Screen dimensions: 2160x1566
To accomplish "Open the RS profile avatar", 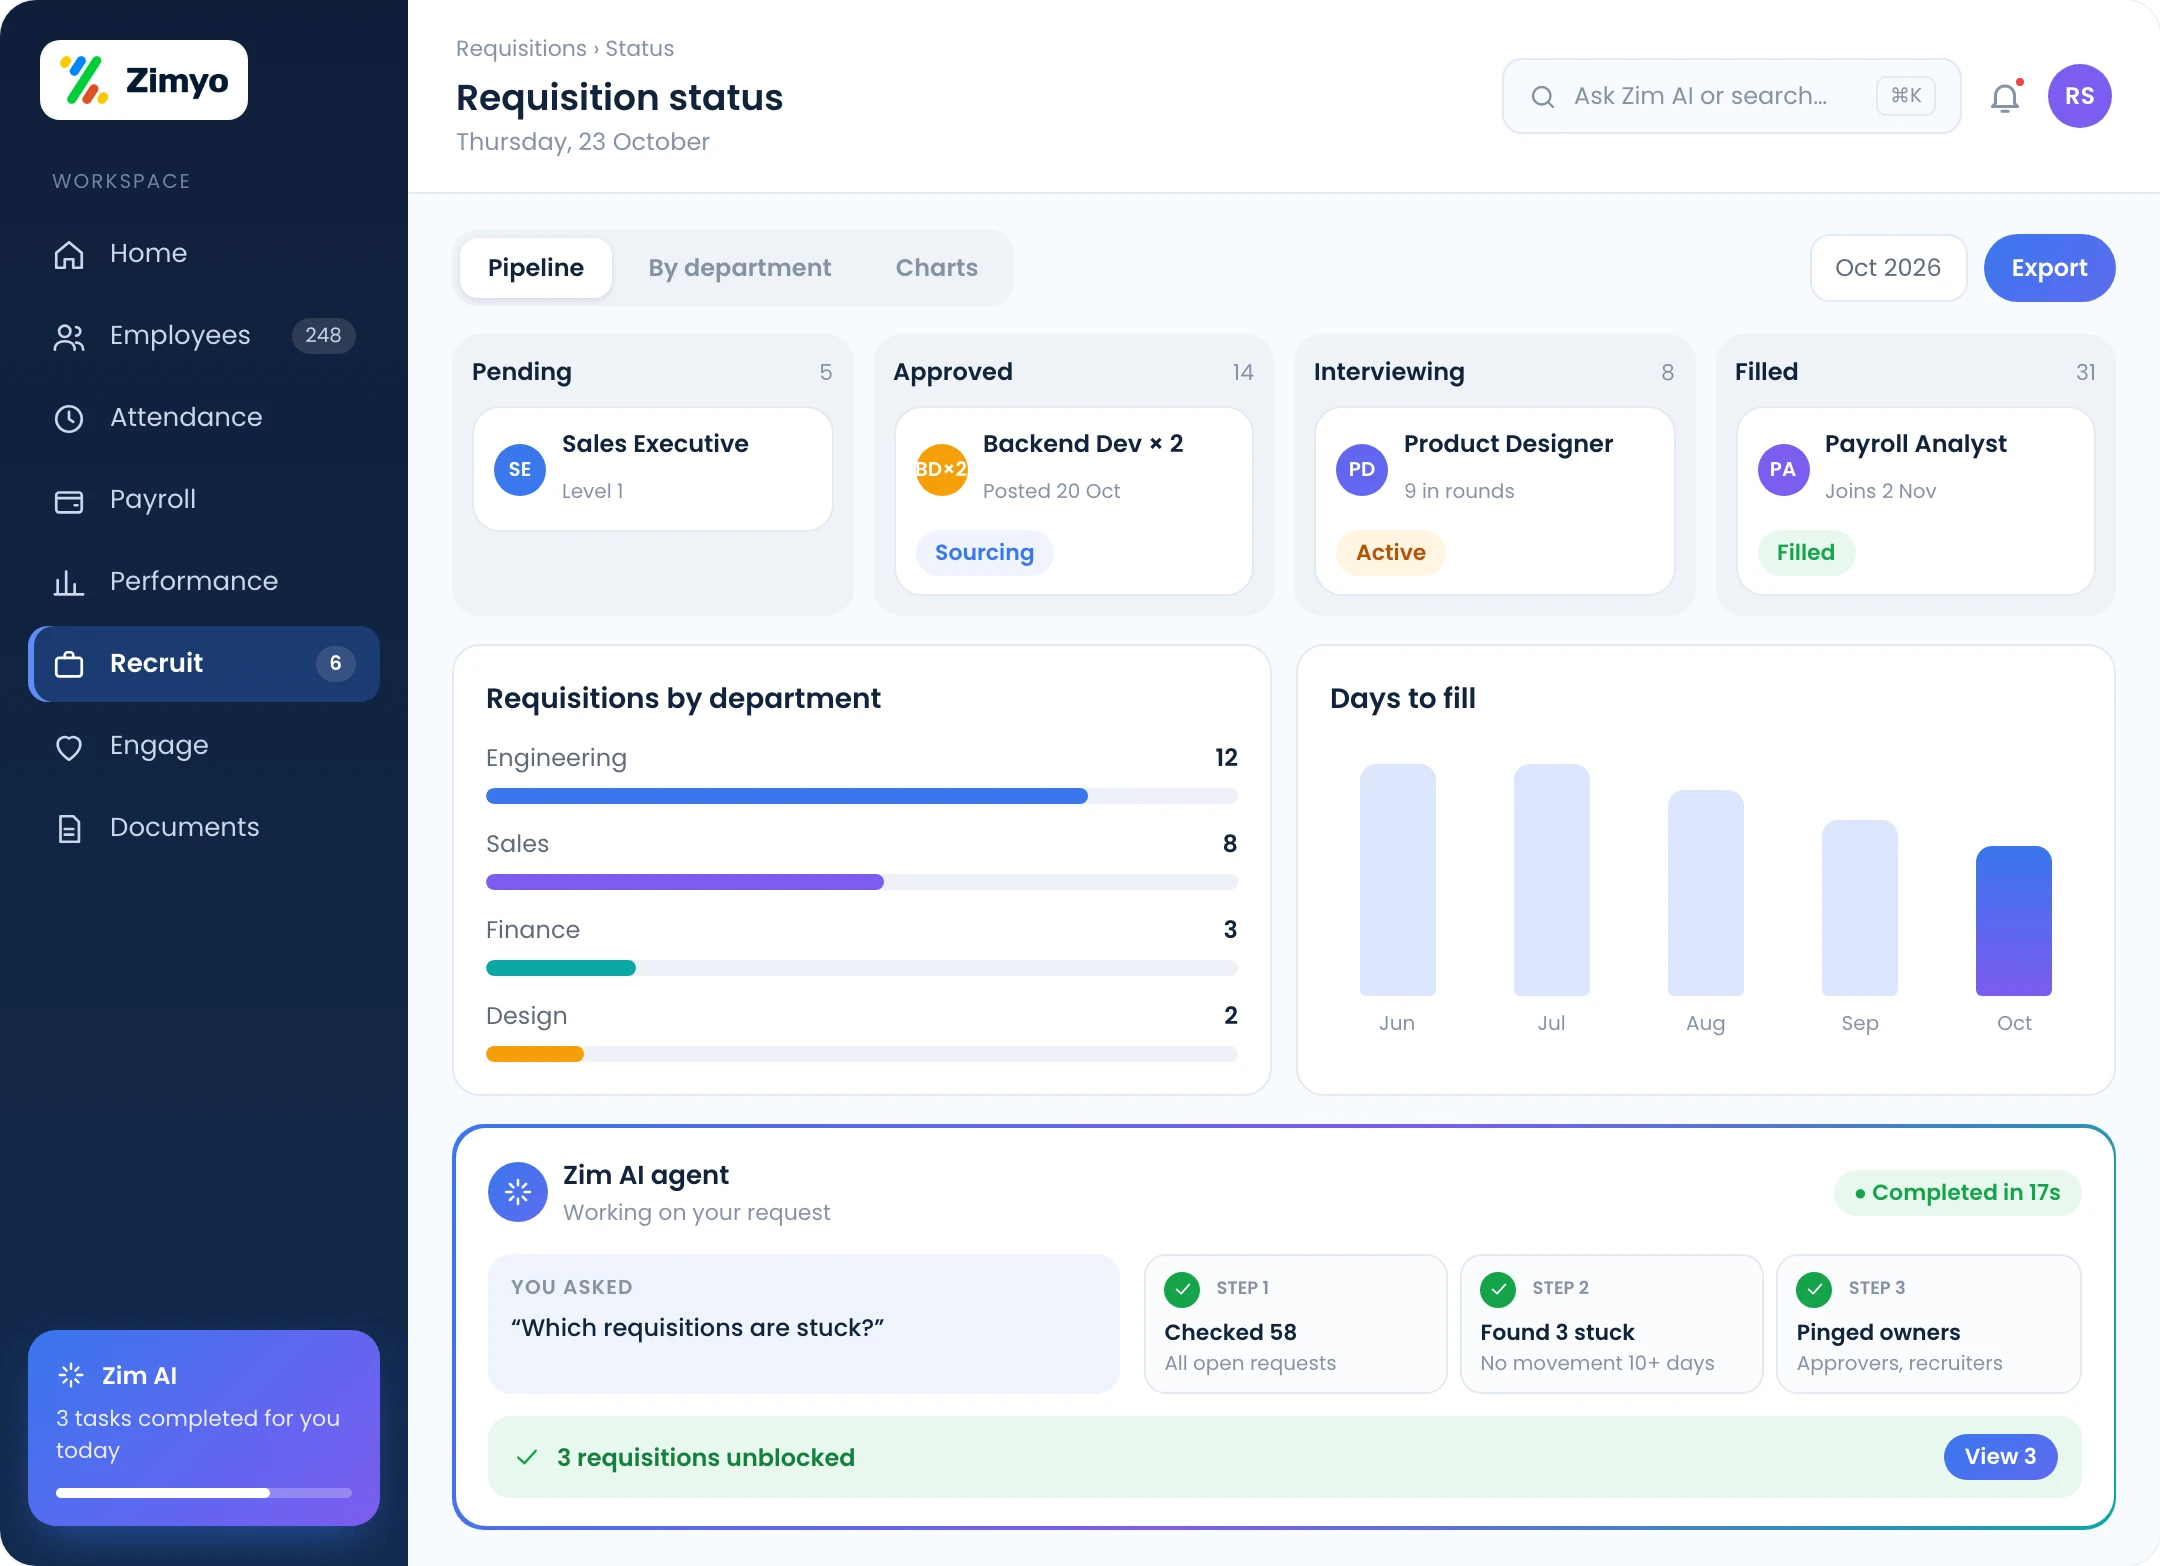I will pos(2080,96).
